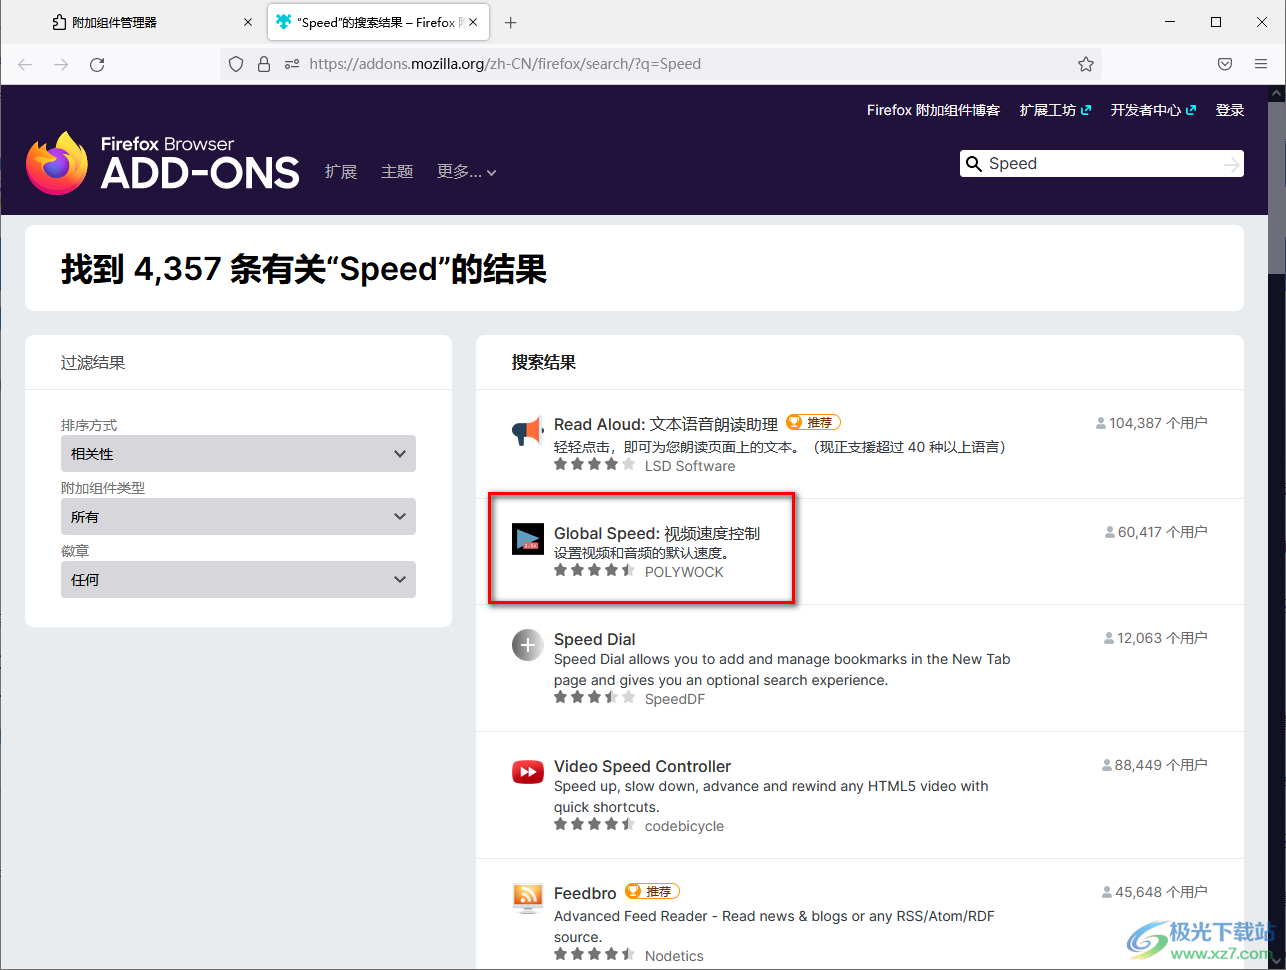Open the 主题 section
Screen dimensions: 1286x970
tap(397, 172)
